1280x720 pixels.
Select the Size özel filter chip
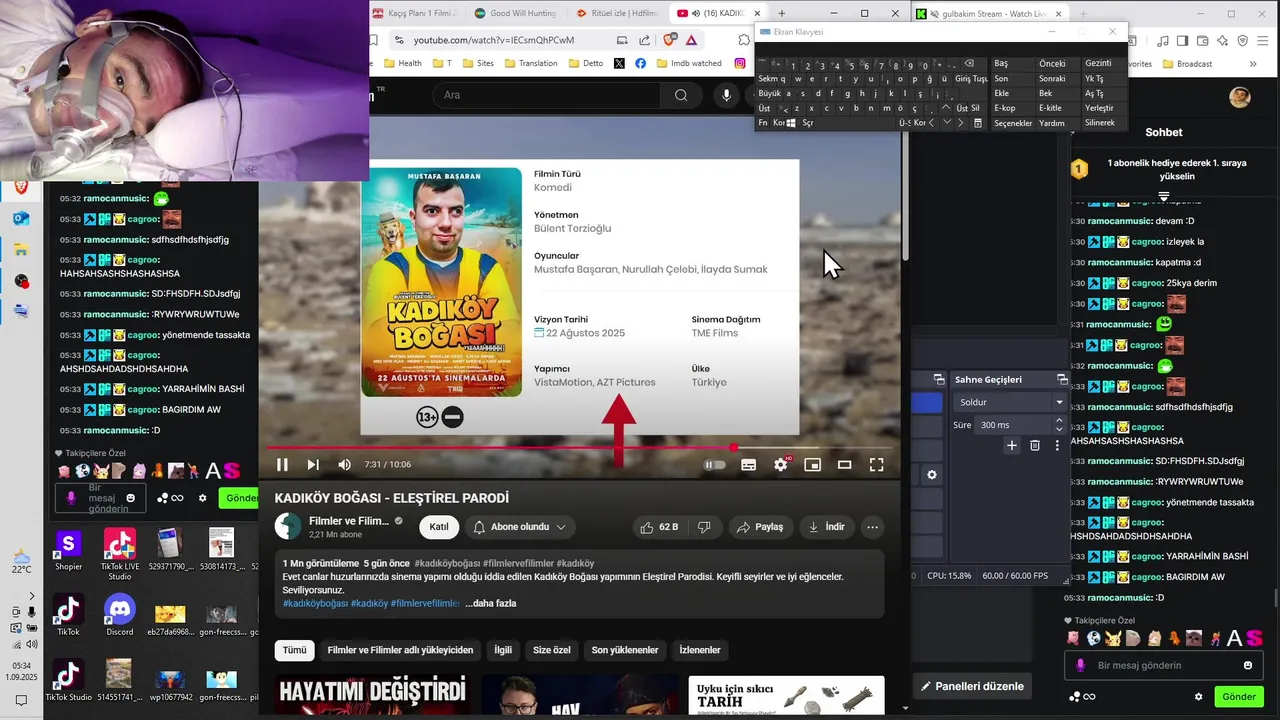pyautogui.click(x=552, y=650)
